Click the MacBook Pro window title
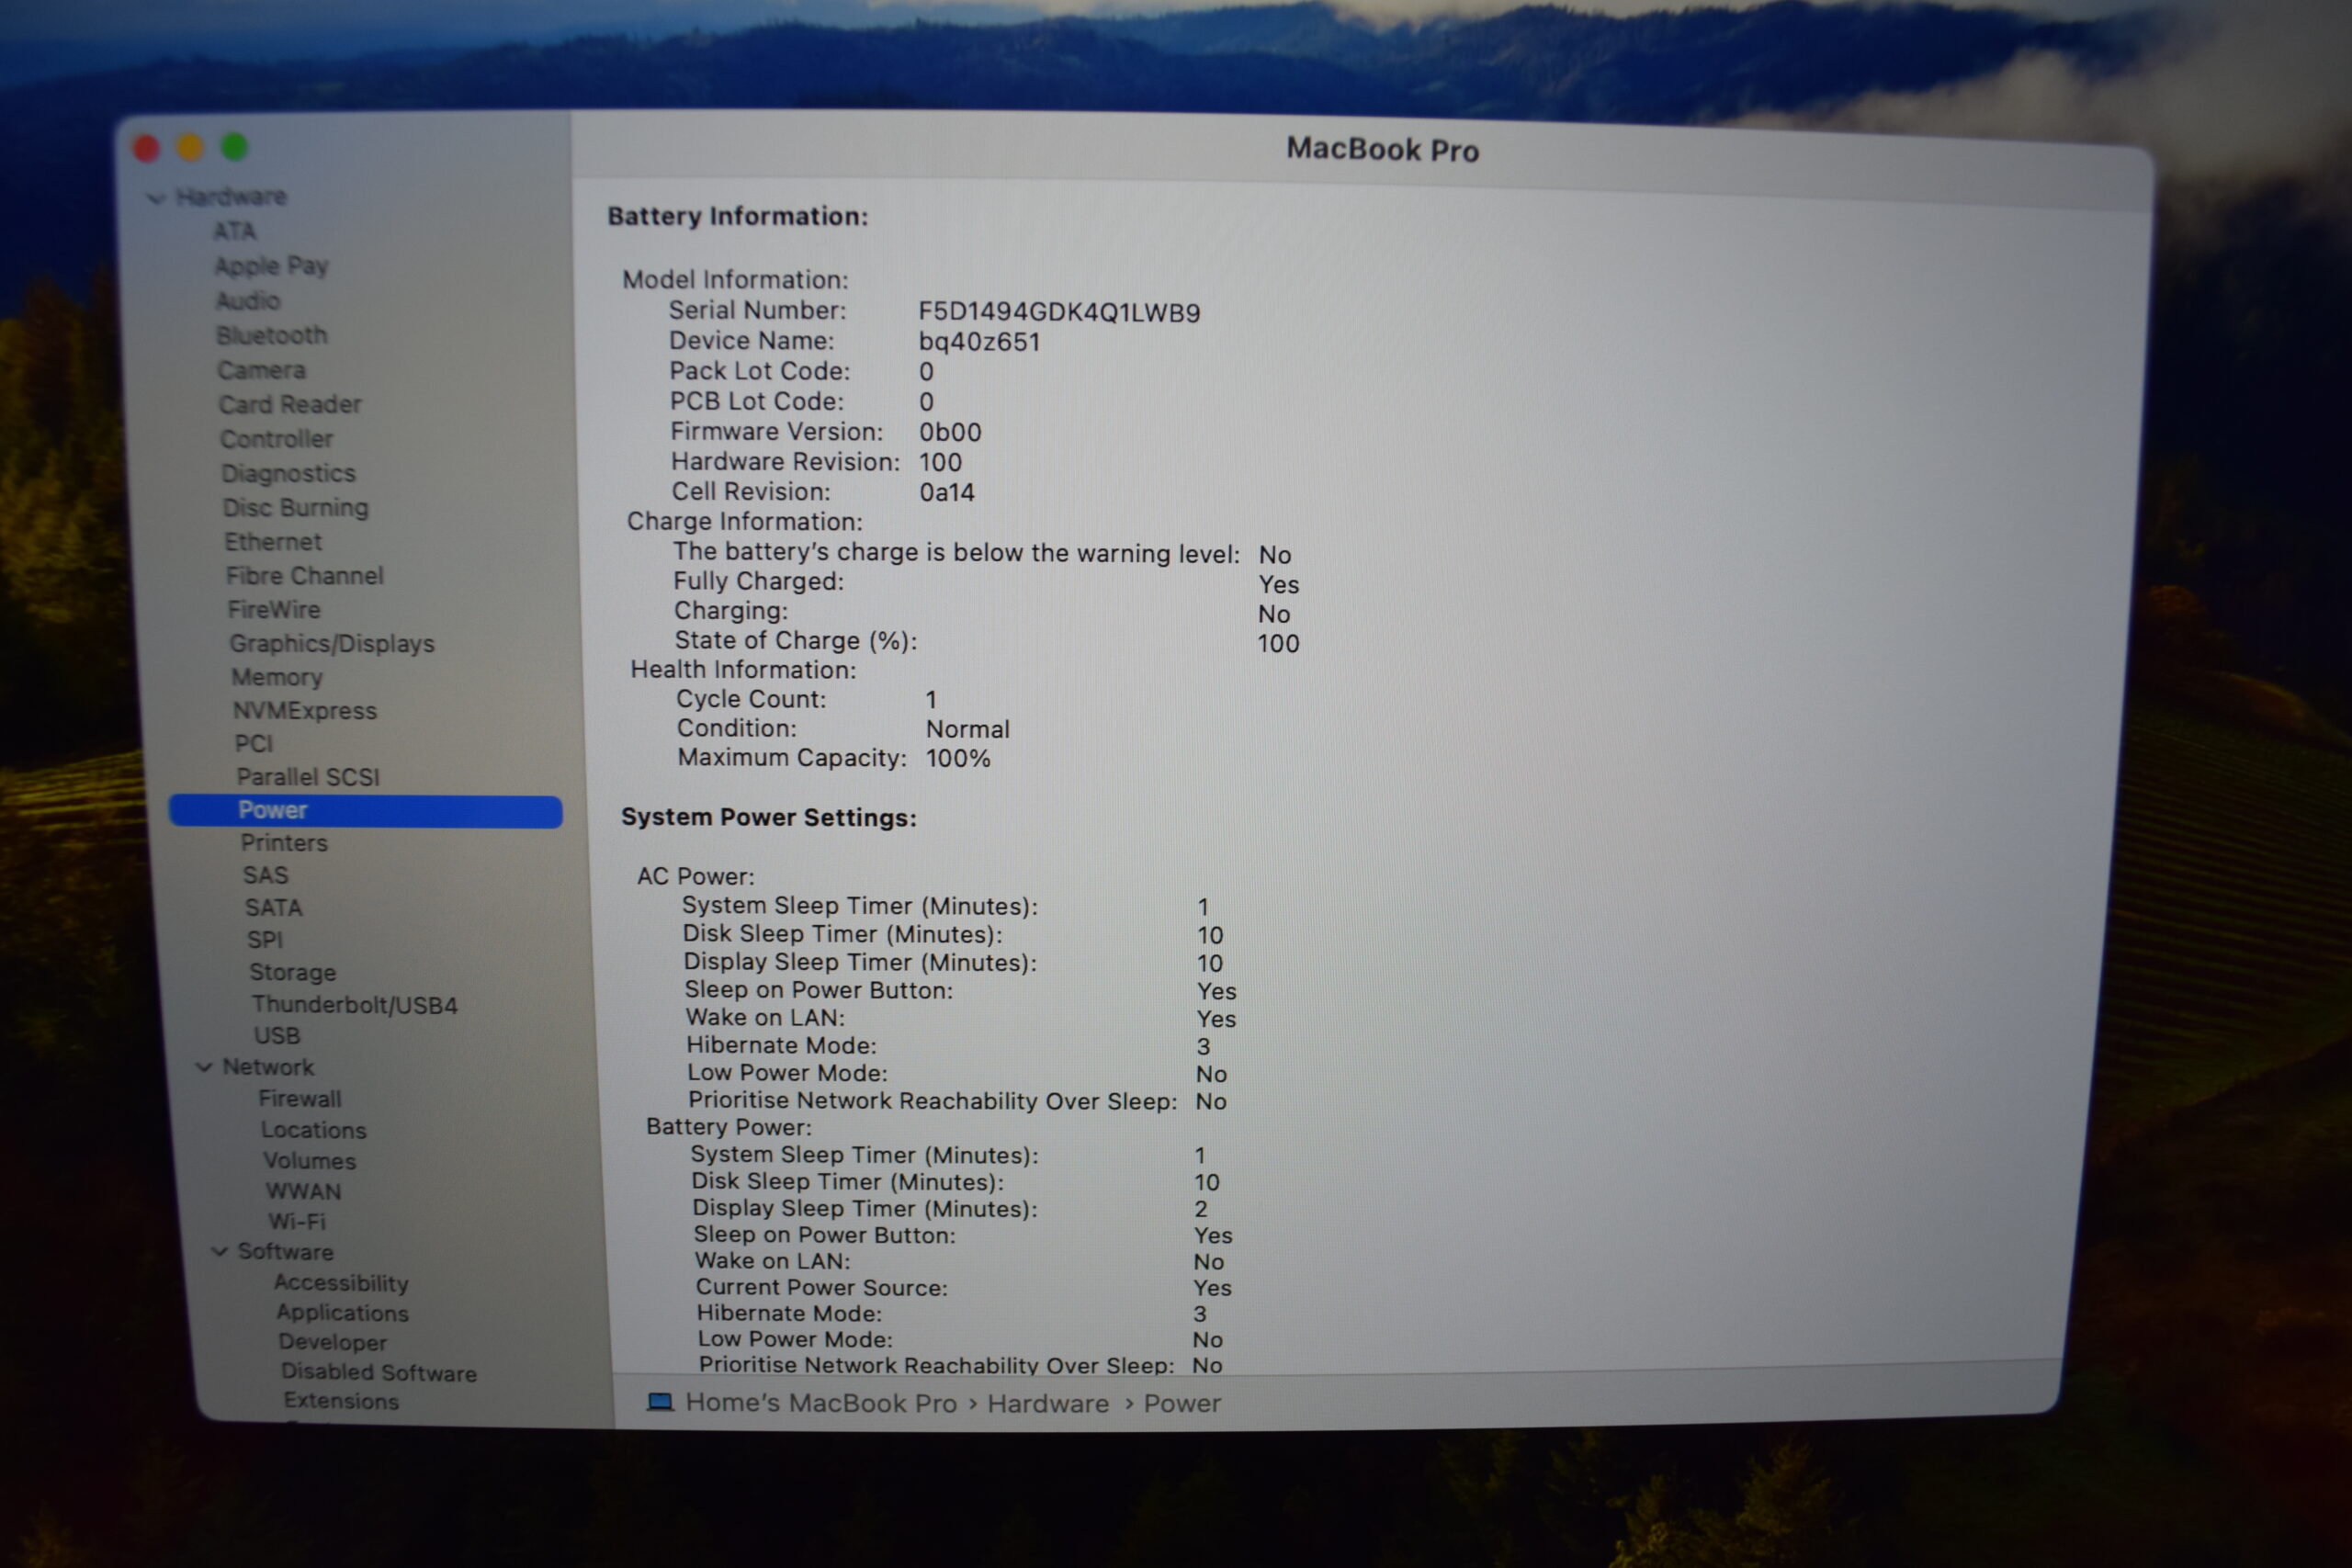This screenshot has height=1568, width=2352. coord(1382,149)
